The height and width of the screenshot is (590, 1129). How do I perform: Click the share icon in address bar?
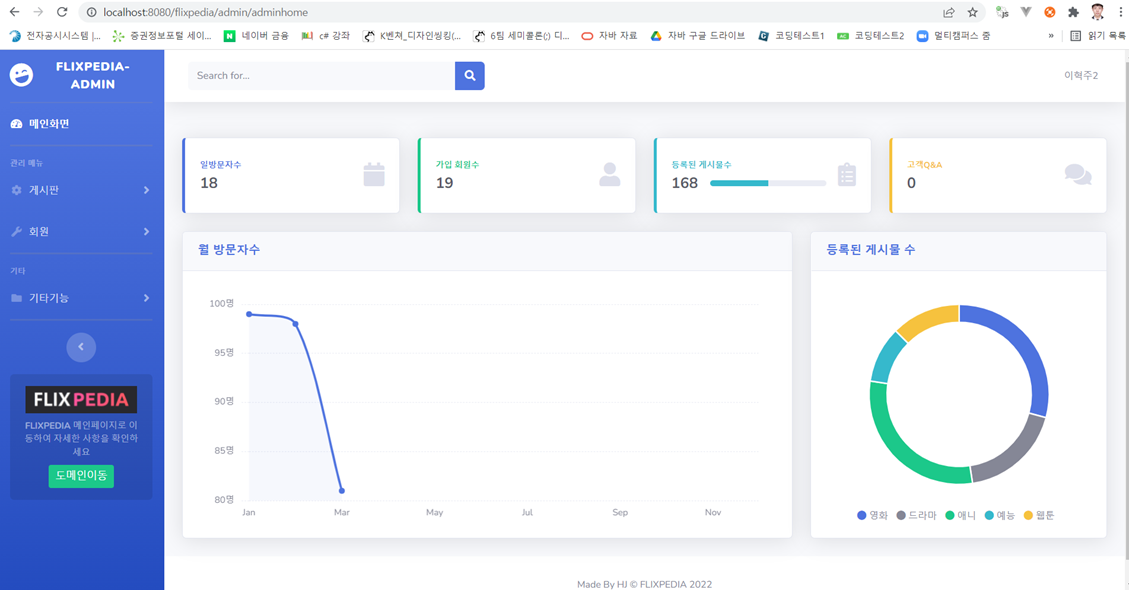(x=949, y=12)
